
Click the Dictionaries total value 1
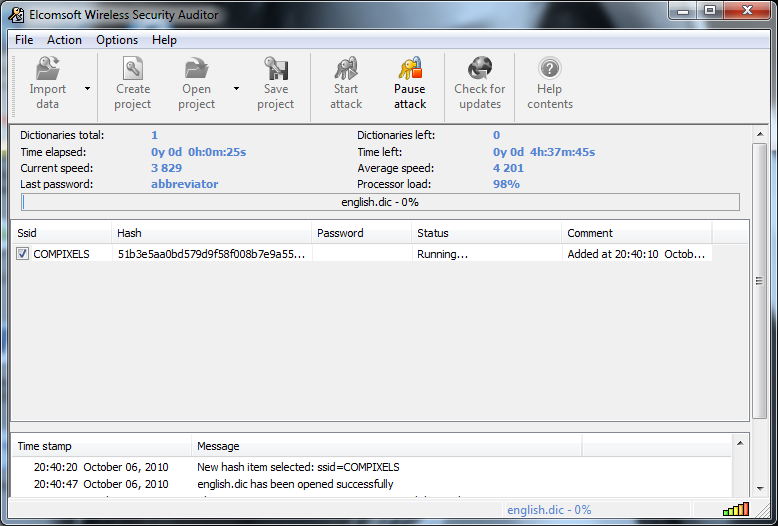pos(154,135)
